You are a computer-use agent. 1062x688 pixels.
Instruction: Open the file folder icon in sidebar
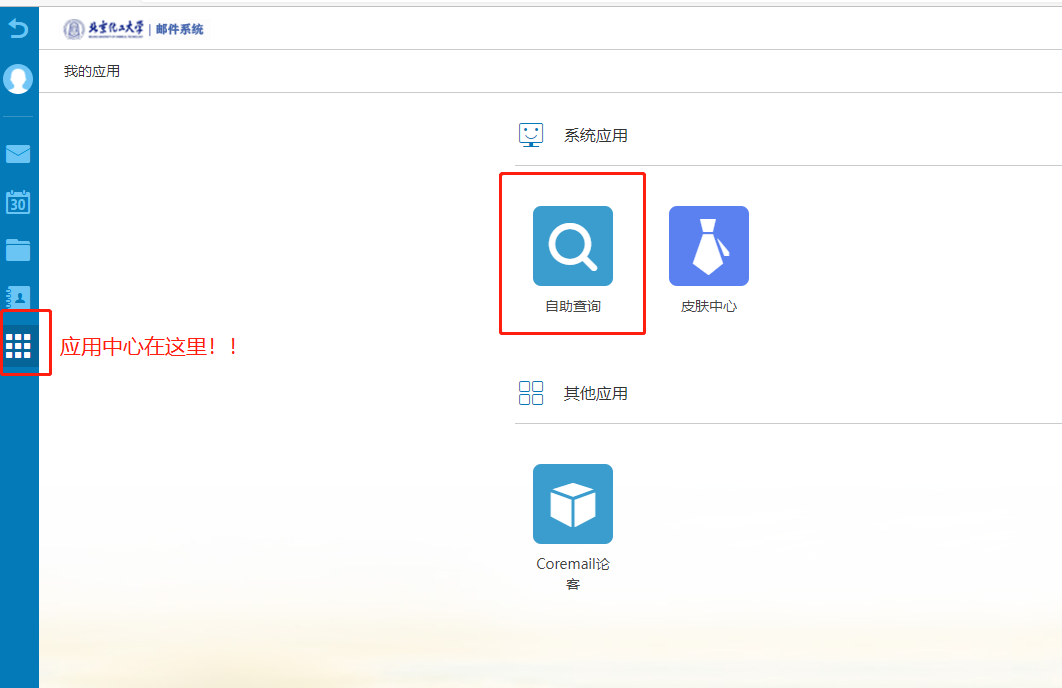18,250
